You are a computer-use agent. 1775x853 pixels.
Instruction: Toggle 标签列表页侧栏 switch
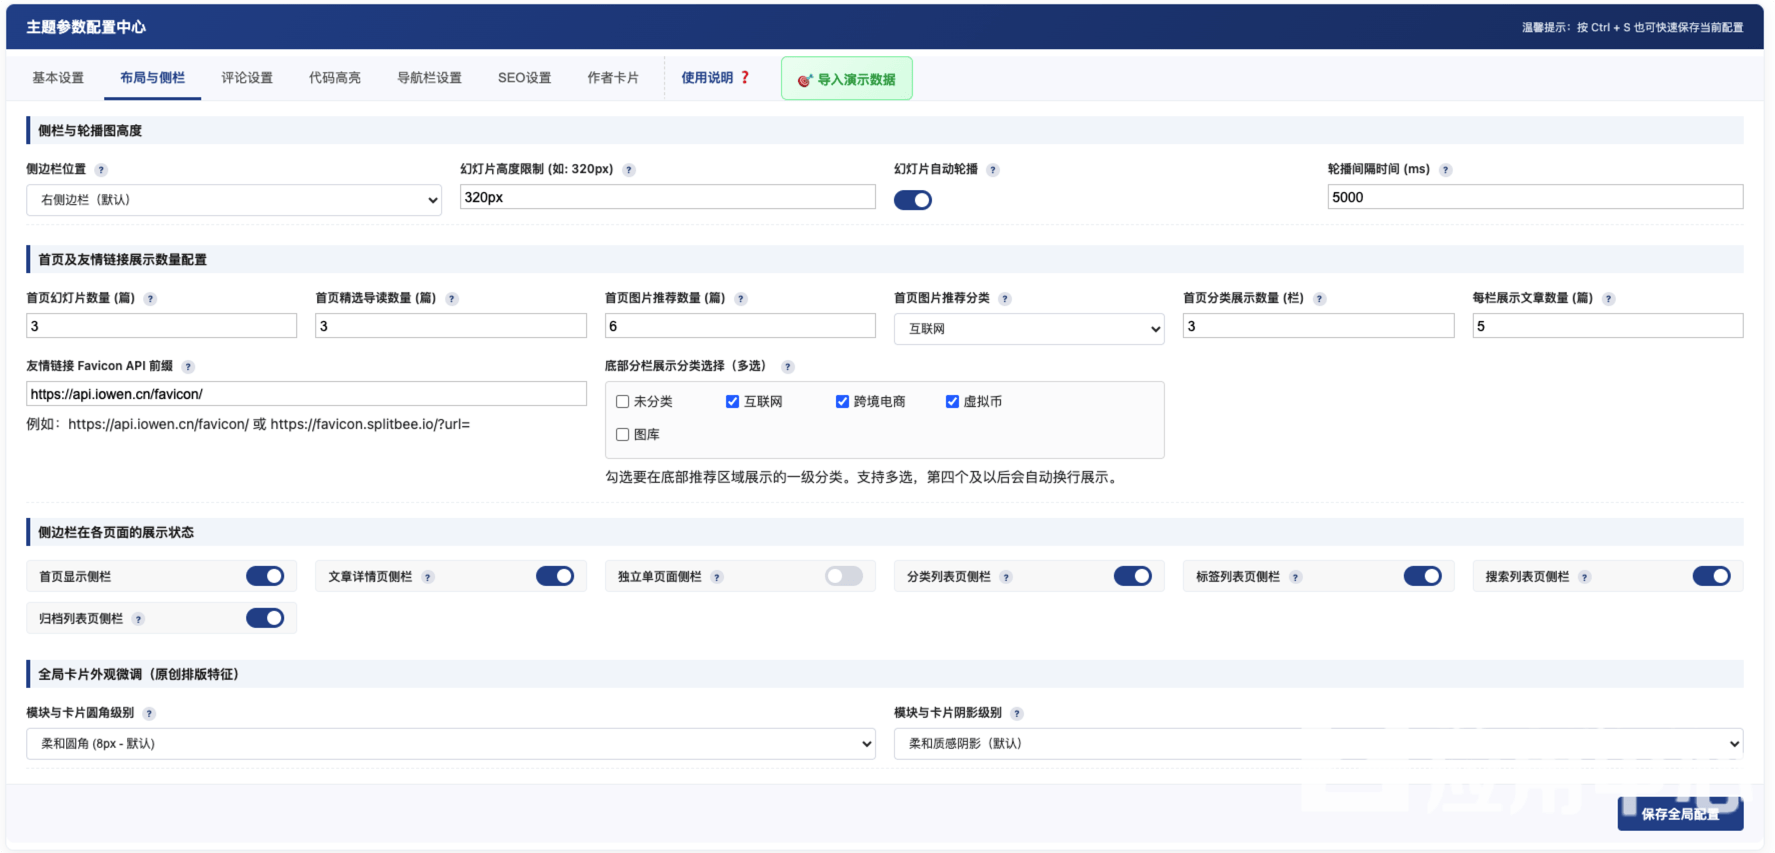[1423, 576]
